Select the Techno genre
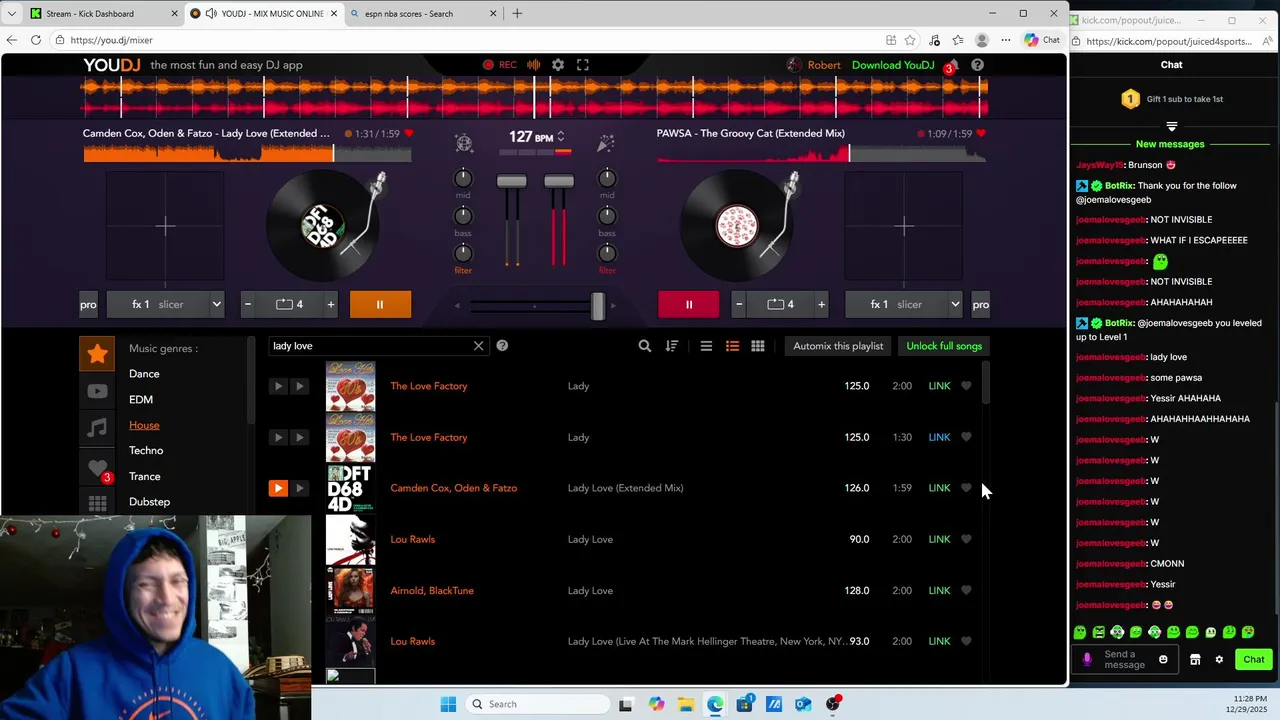1280x720 pixels. pyautogui.click(x=146, y=451)
